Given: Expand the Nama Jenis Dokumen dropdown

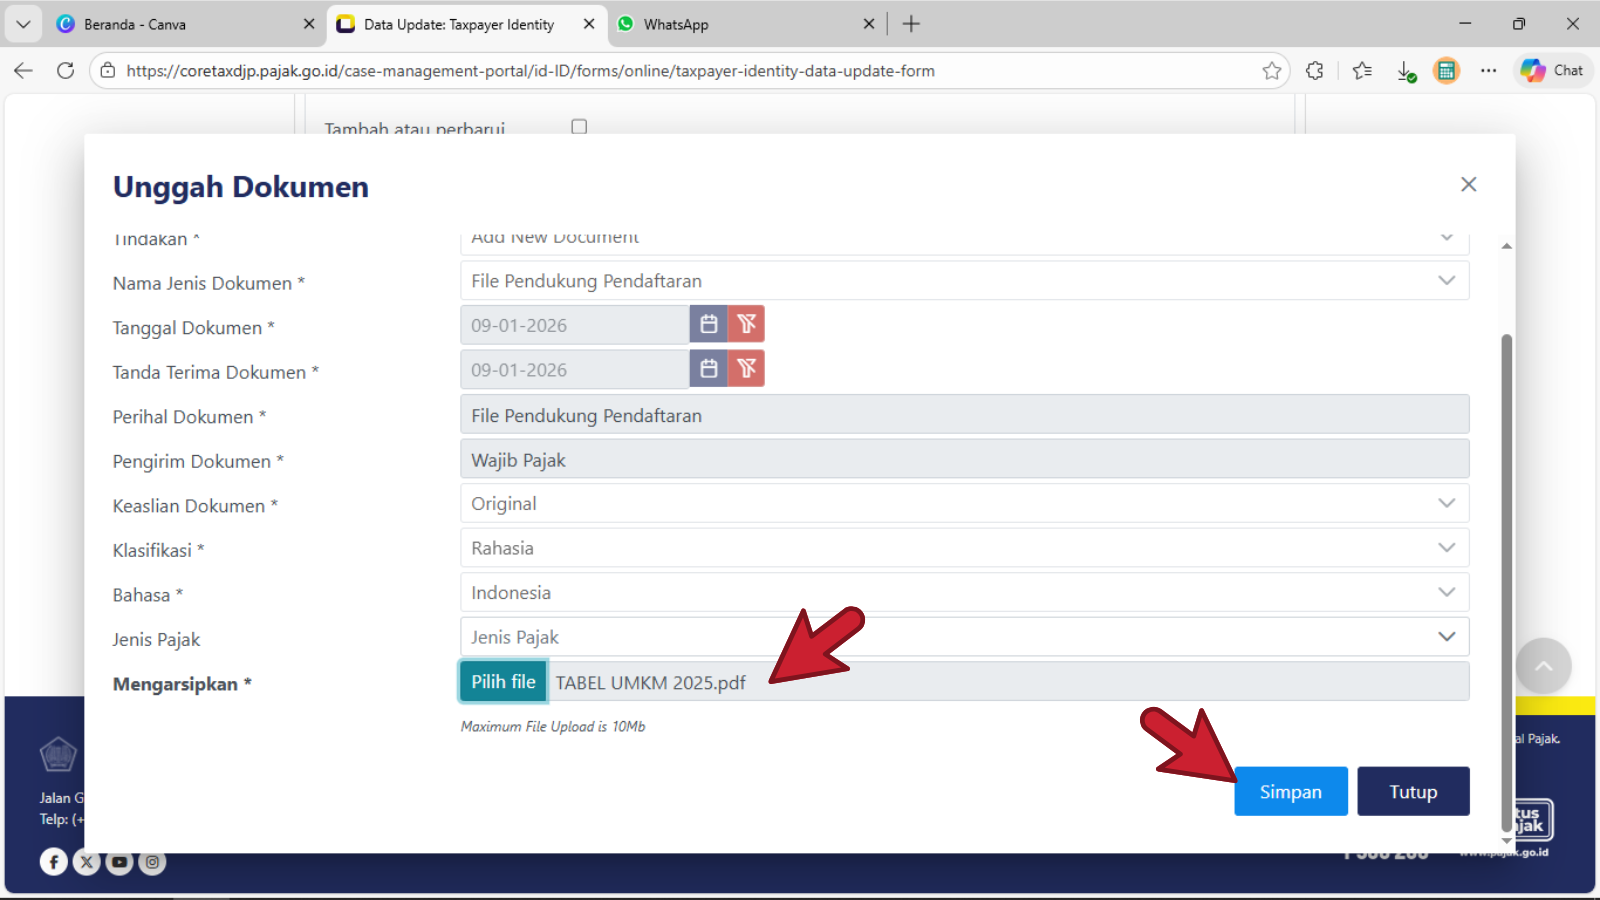Looking at the screenshot, I should [964, 281].
